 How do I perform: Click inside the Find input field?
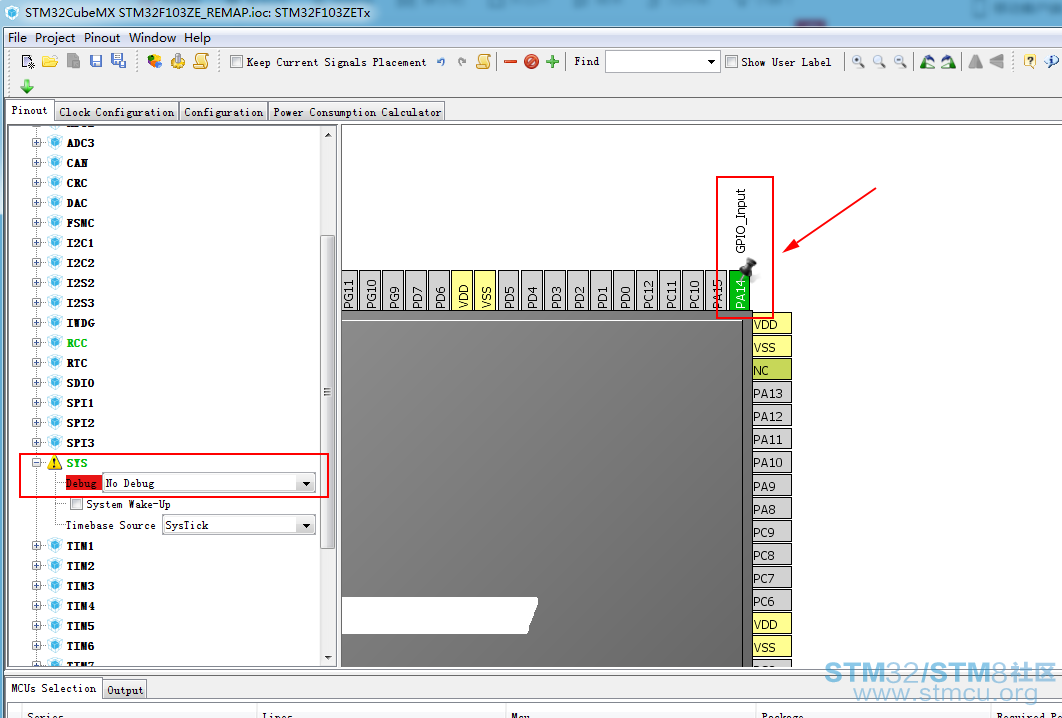coord(655,62)
